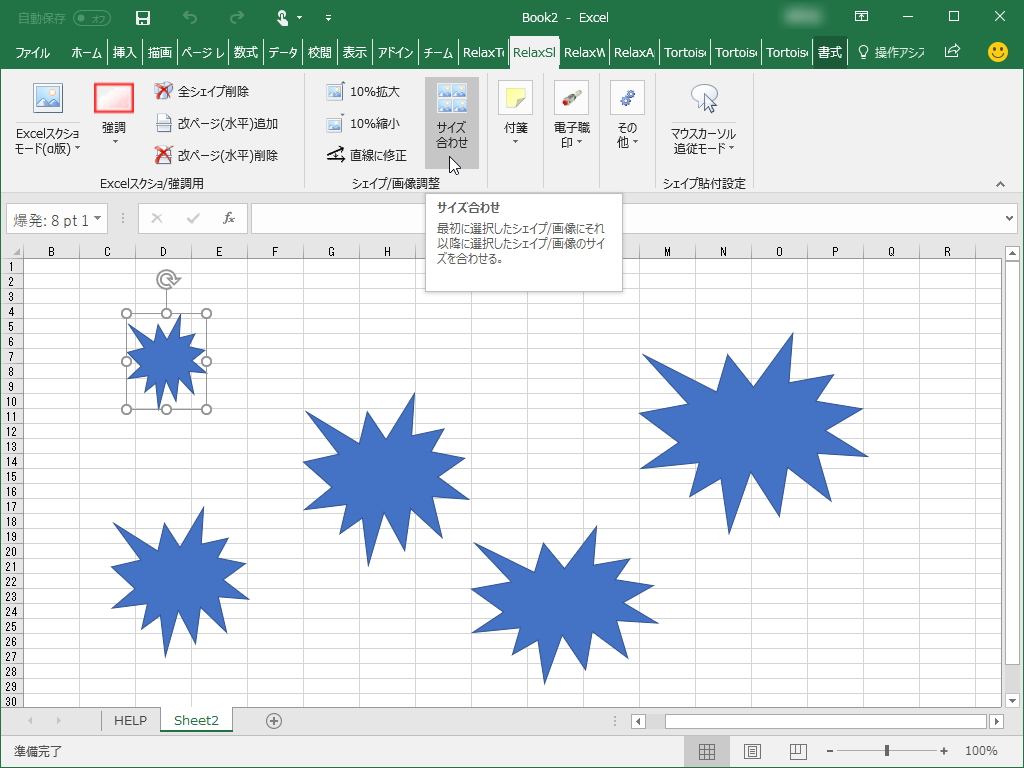Select row 12 header
The image size is (1024, 768).
coord(11,432)
